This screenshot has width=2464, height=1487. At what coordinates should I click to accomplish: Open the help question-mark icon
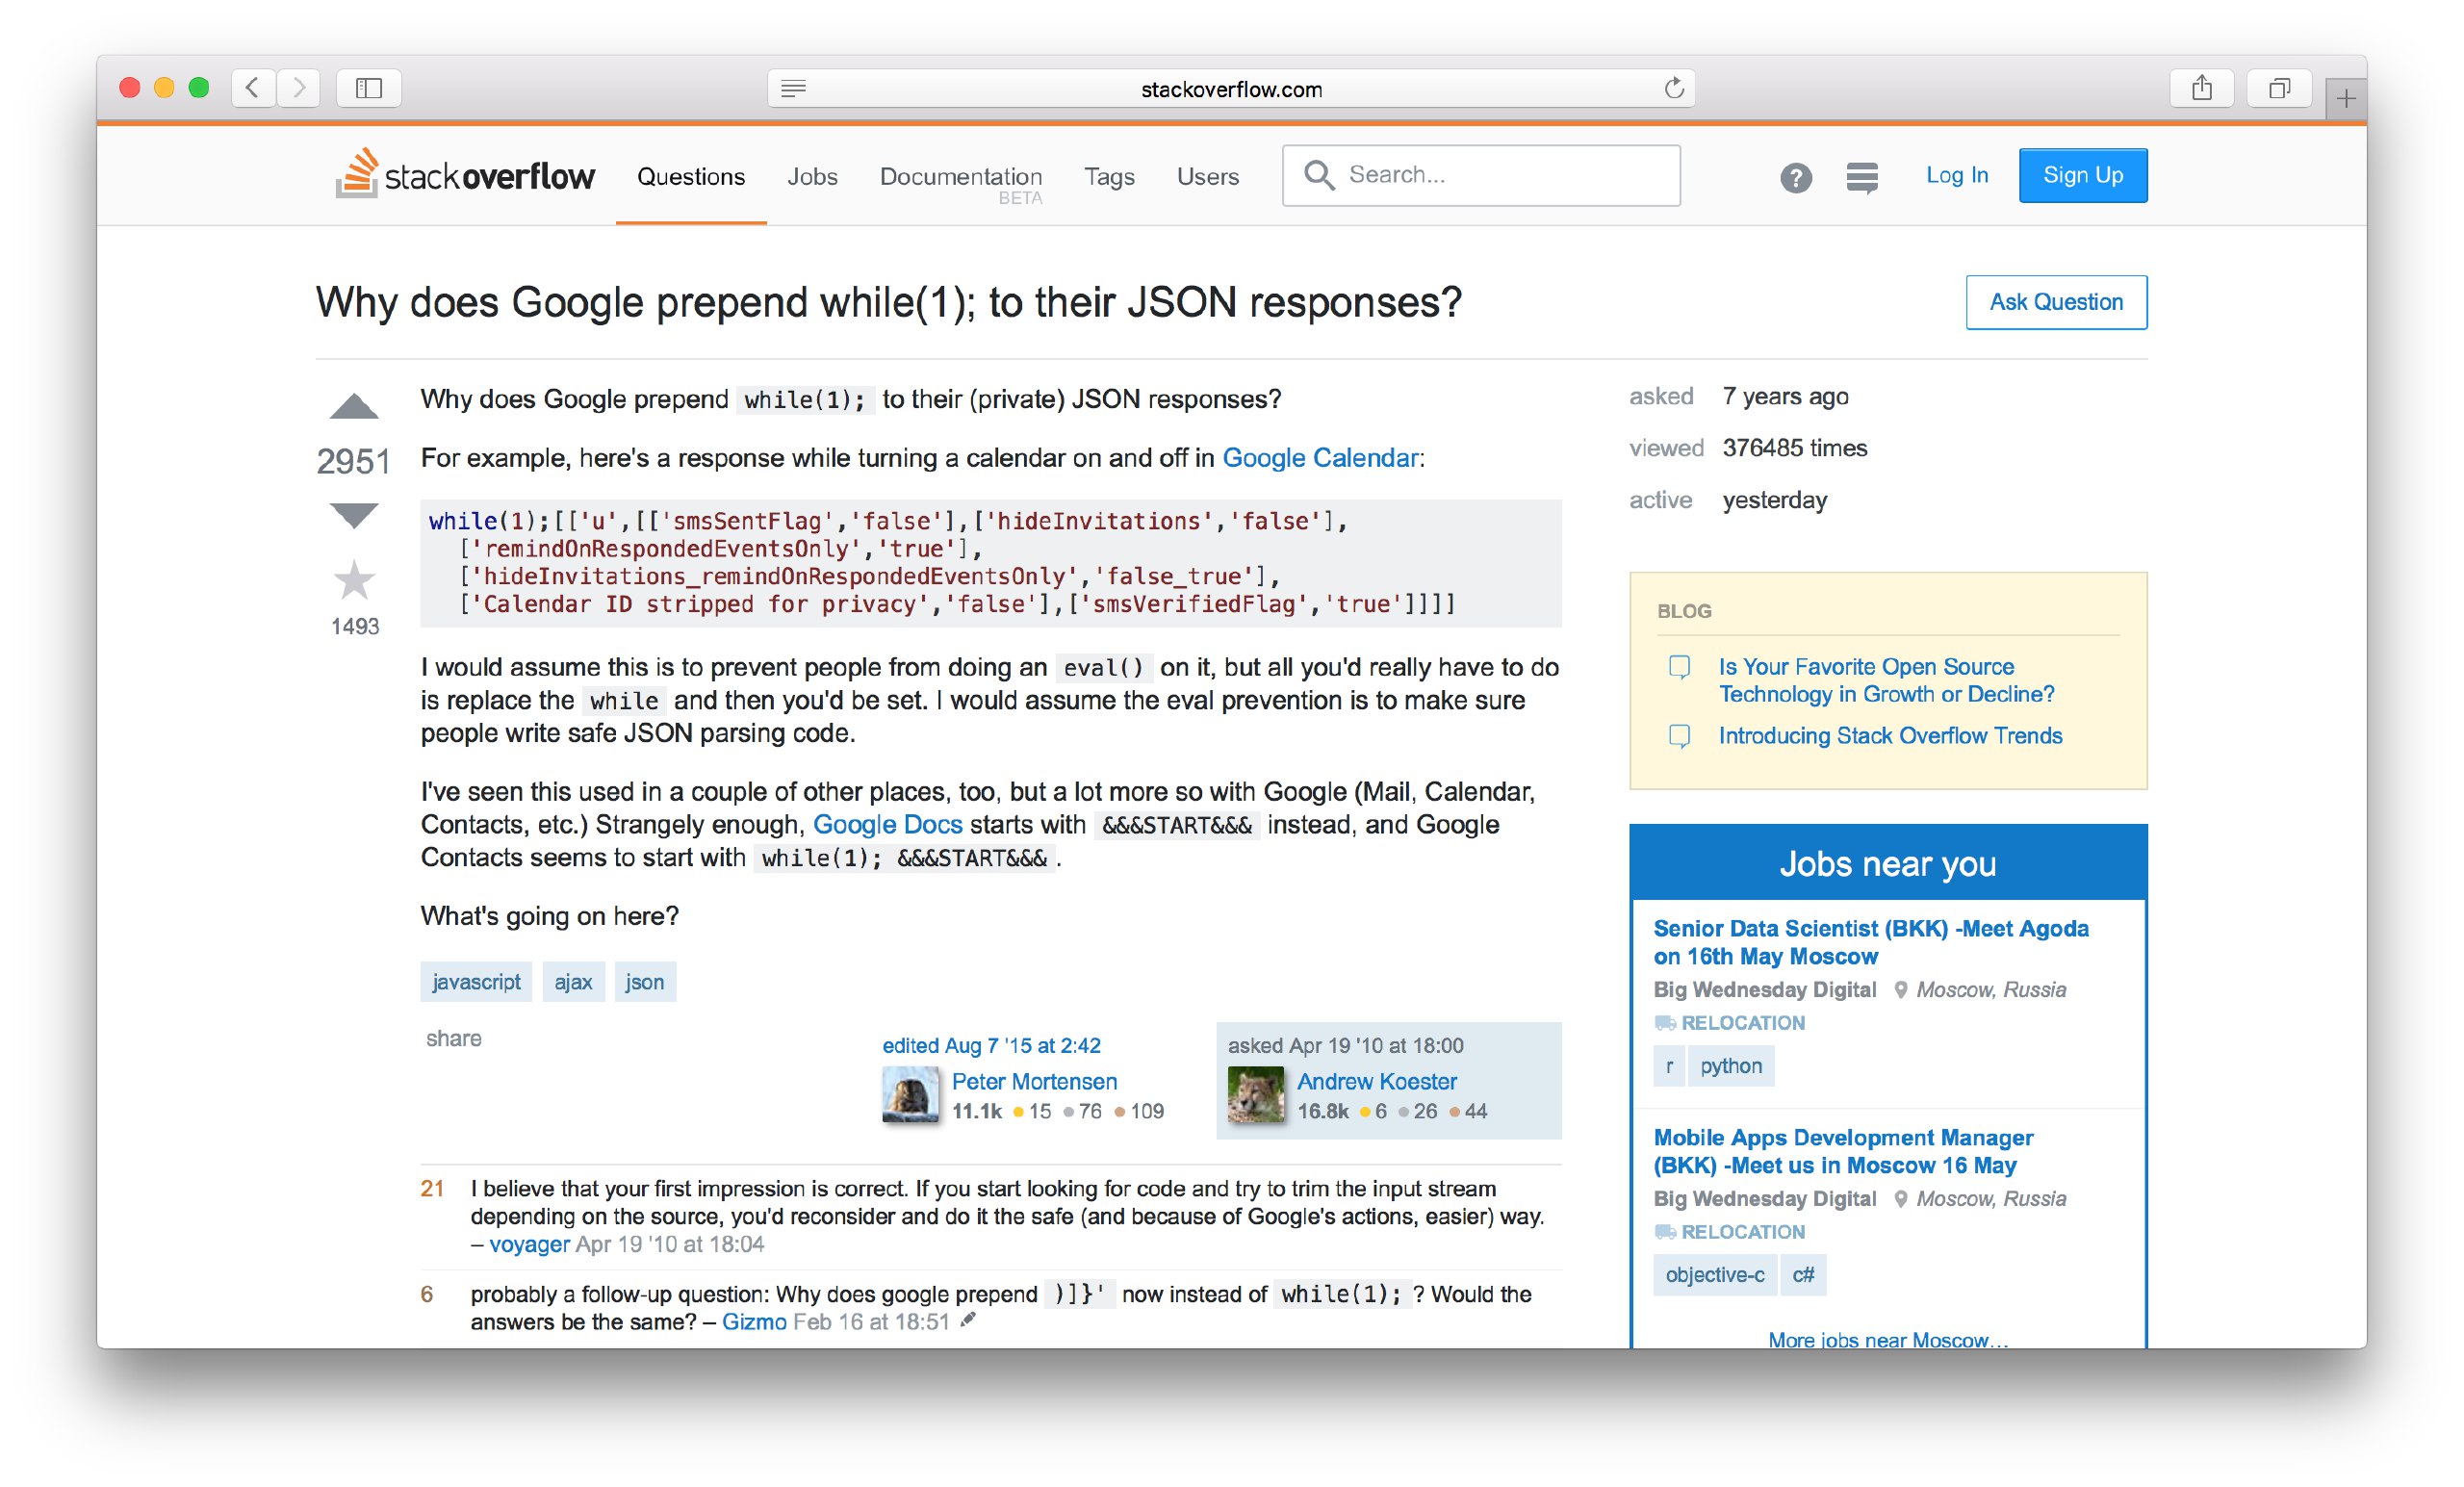click(x=1795, y=177)
